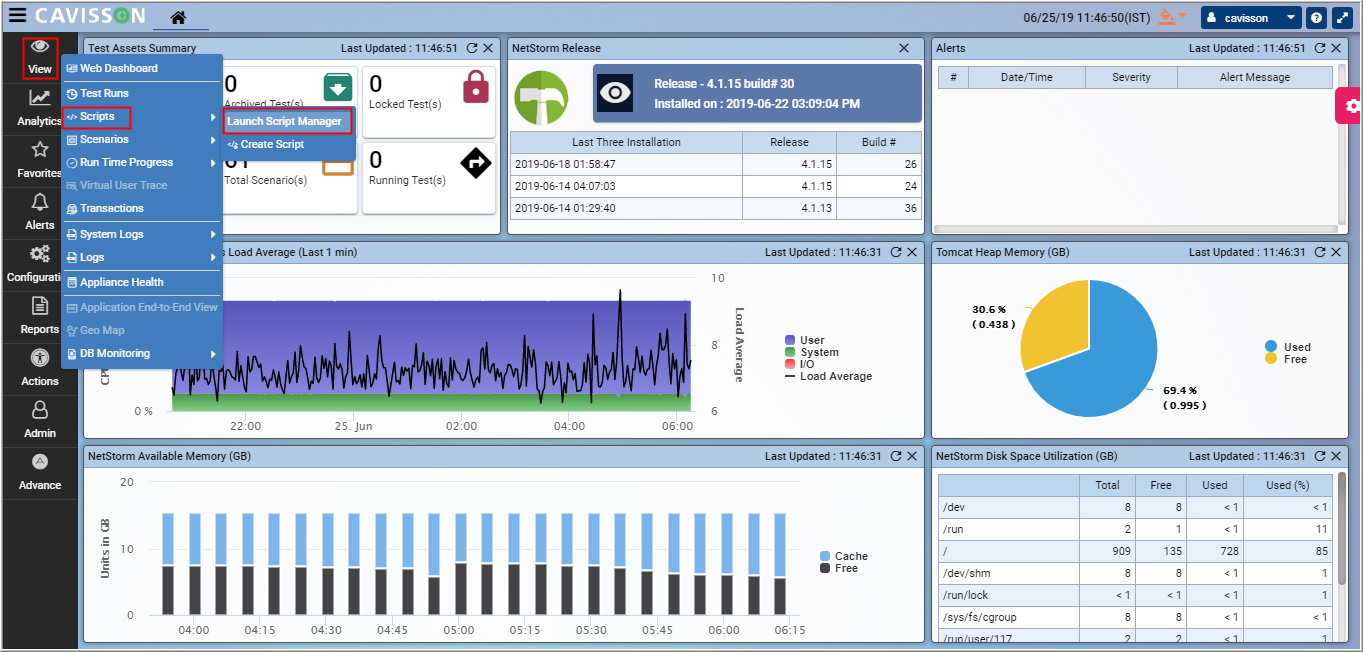1363x652 pixels.
Task: Click the Severity column header in Alerts
Action: 1131,77
